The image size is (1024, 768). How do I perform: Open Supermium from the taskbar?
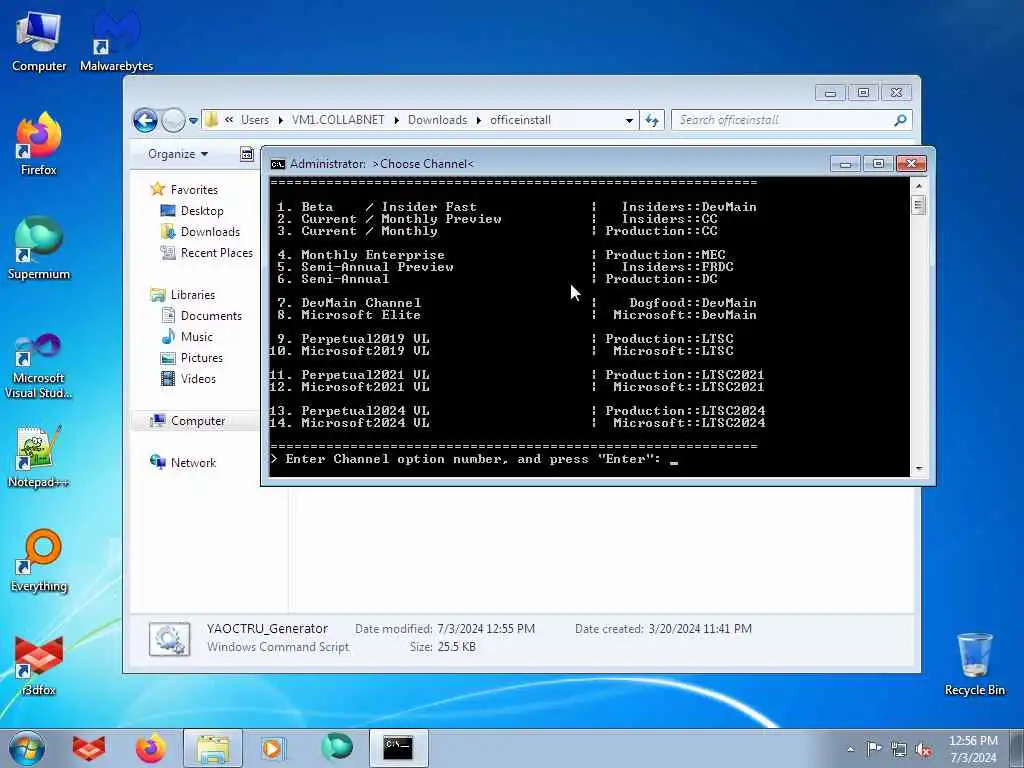pos(337,747)
